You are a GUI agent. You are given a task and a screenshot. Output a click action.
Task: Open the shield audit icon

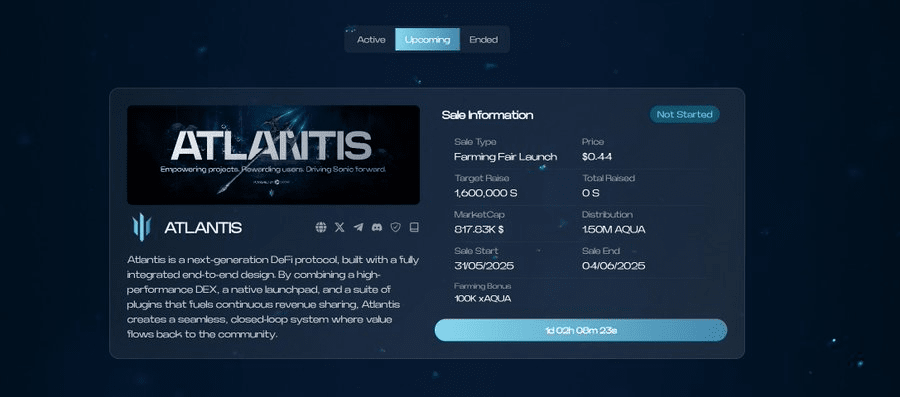coord(395,227)
